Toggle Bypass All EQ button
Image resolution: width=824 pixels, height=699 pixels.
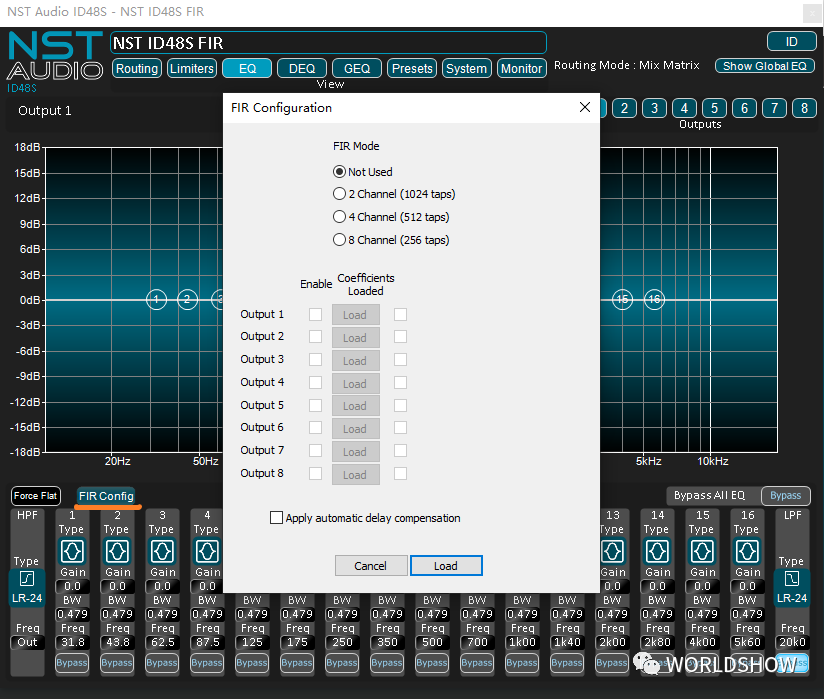click(x=786, y=496)
